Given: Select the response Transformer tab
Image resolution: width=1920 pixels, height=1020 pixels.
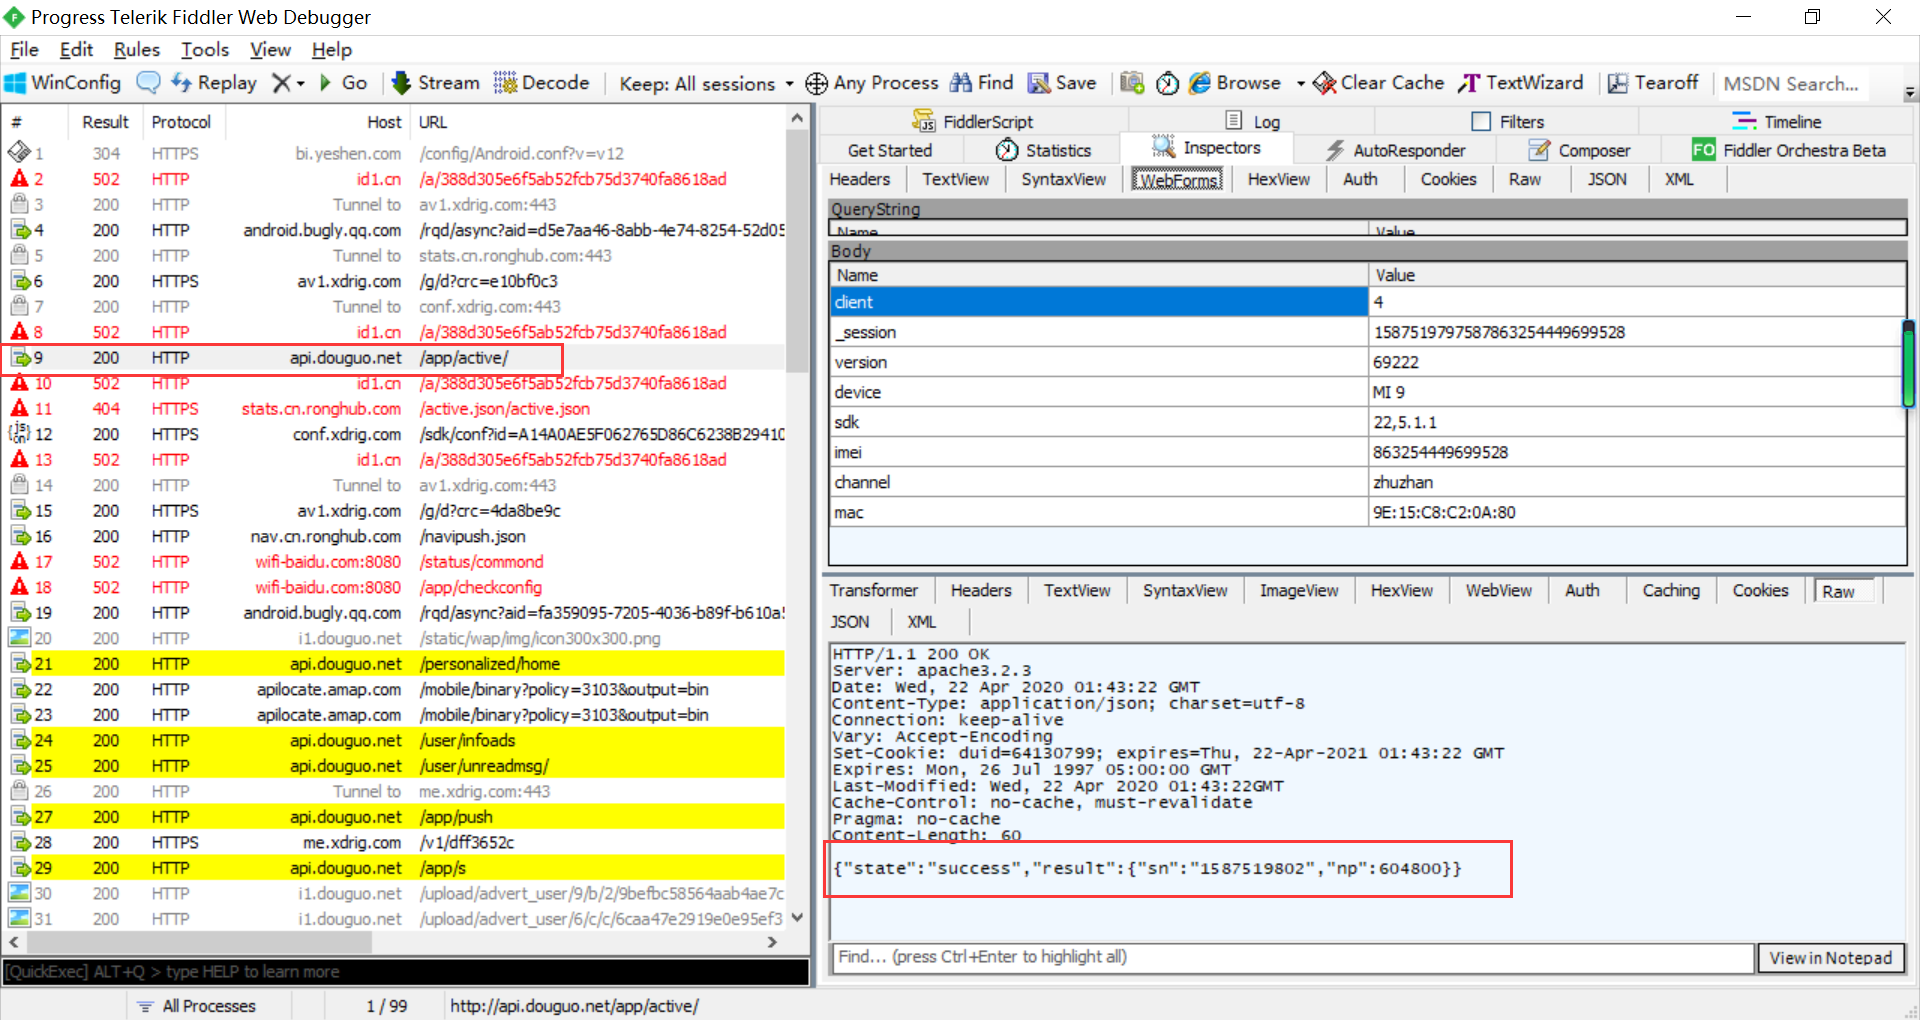Looking at the screenshot, I should pyautogui.click(x=874, y=590).
